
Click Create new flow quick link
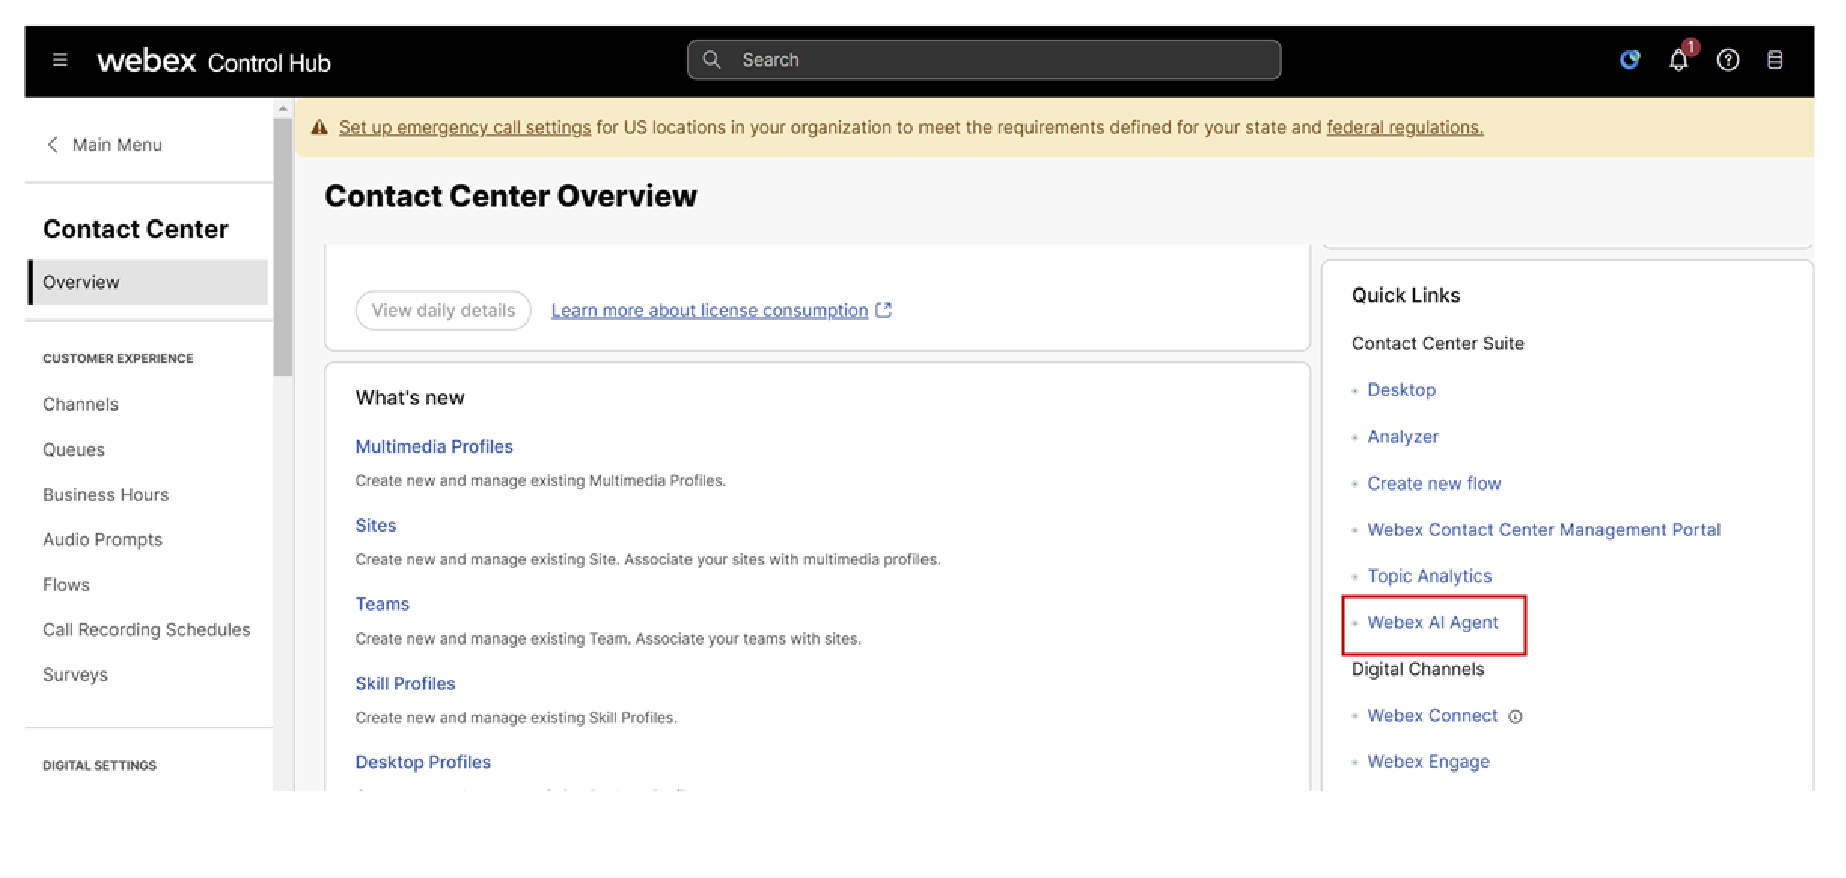[1434, 484]
